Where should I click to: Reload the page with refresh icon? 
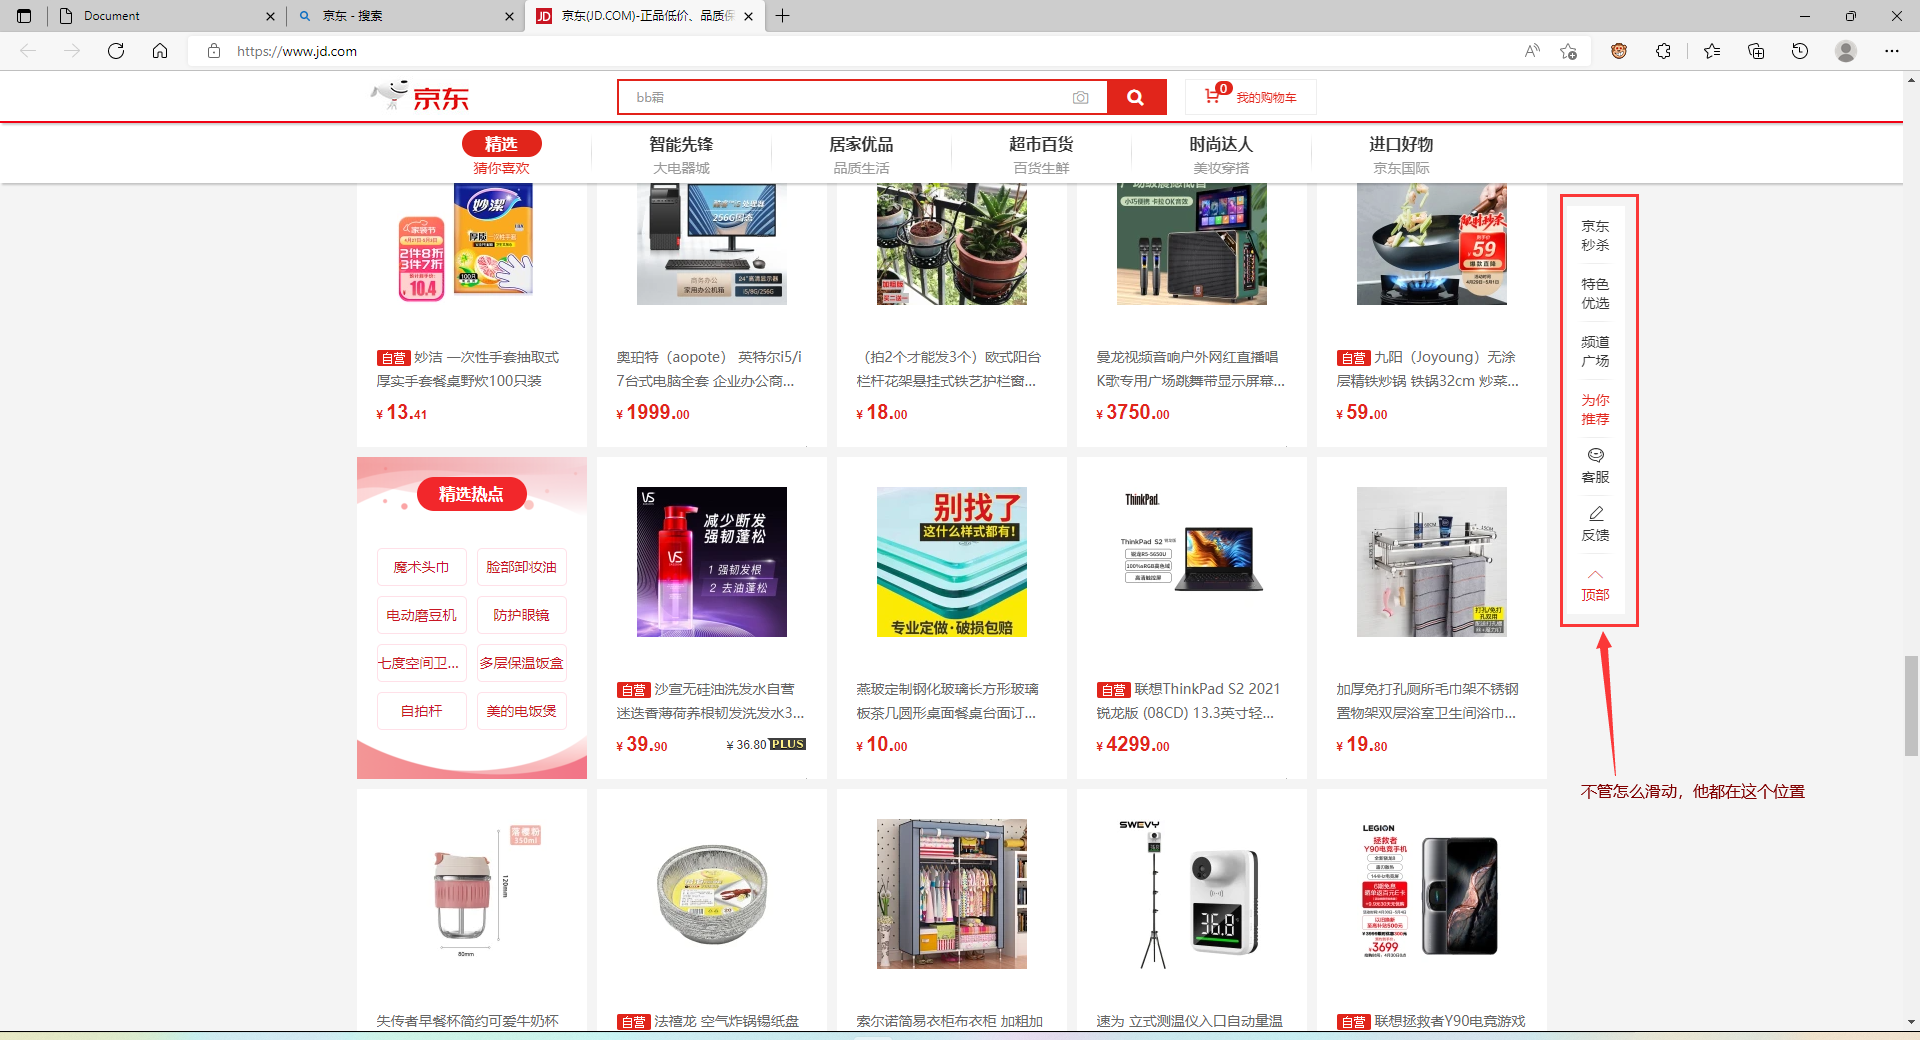coord(116,51)
